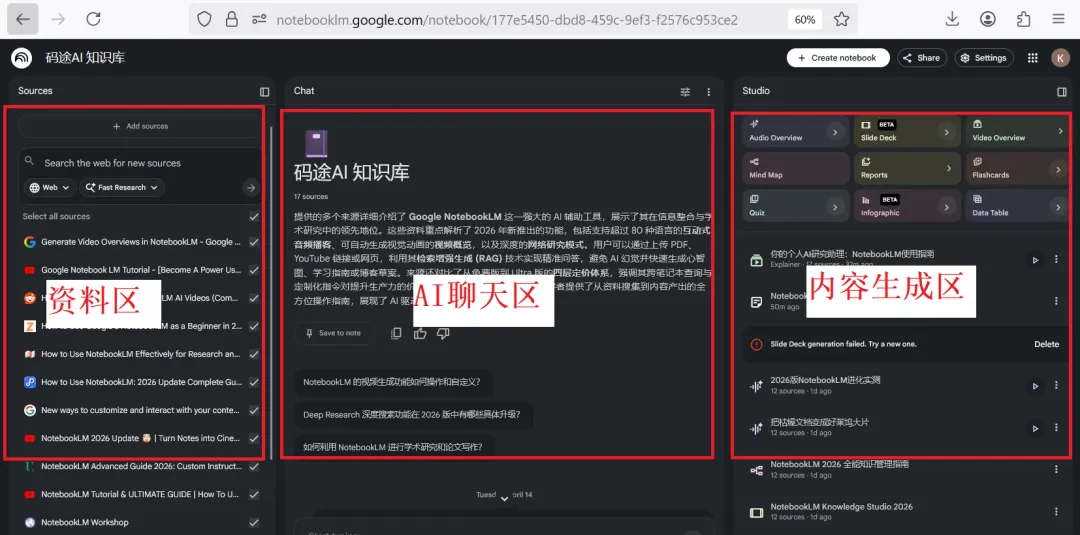The width and height of the screenshot is (1080, 535).
Task: Delete the failed Slide Deck generation
Action: pos(1046,344)
